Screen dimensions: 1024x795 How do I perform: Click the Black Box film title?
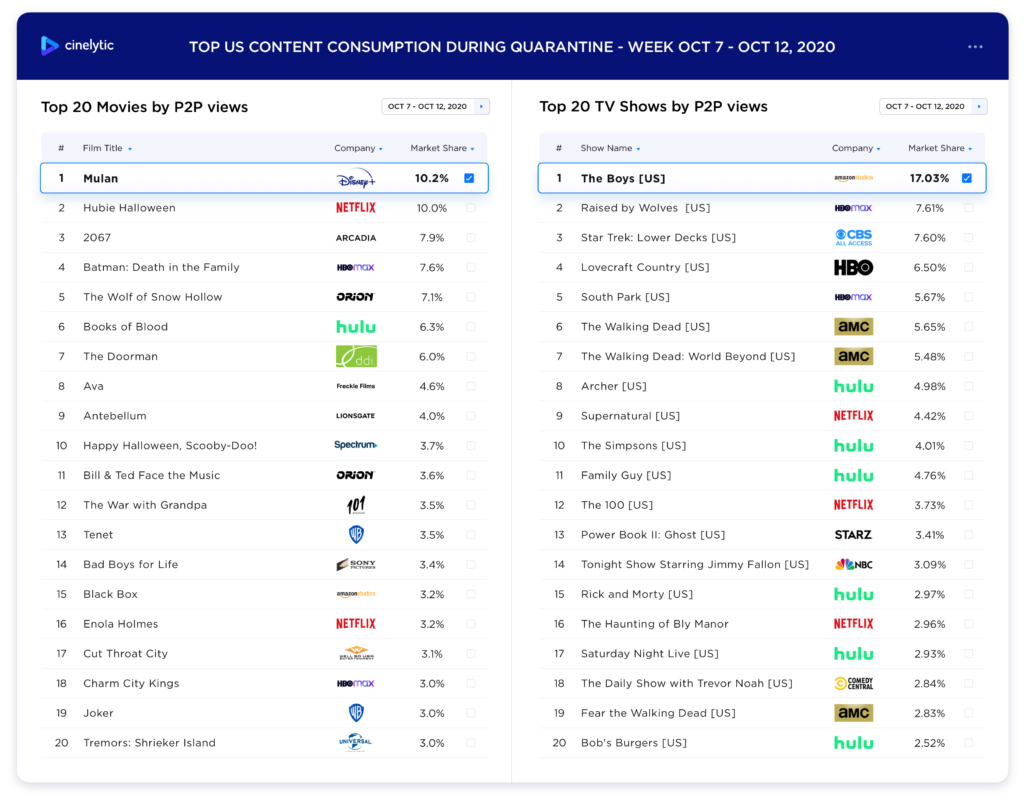coord(110,594)
